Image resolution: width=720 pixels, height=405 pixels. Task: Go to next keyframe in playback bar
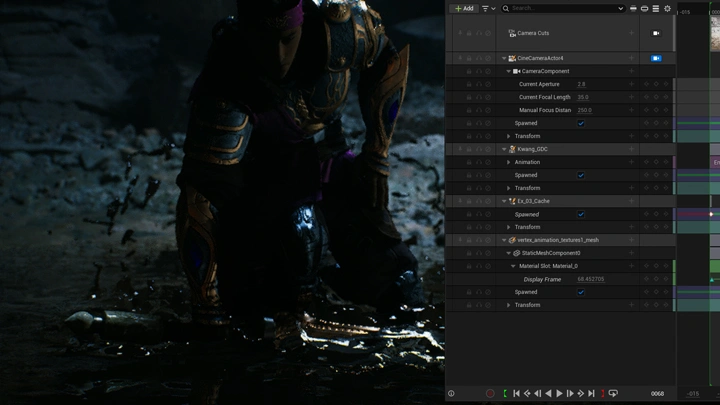coord(581,394)
